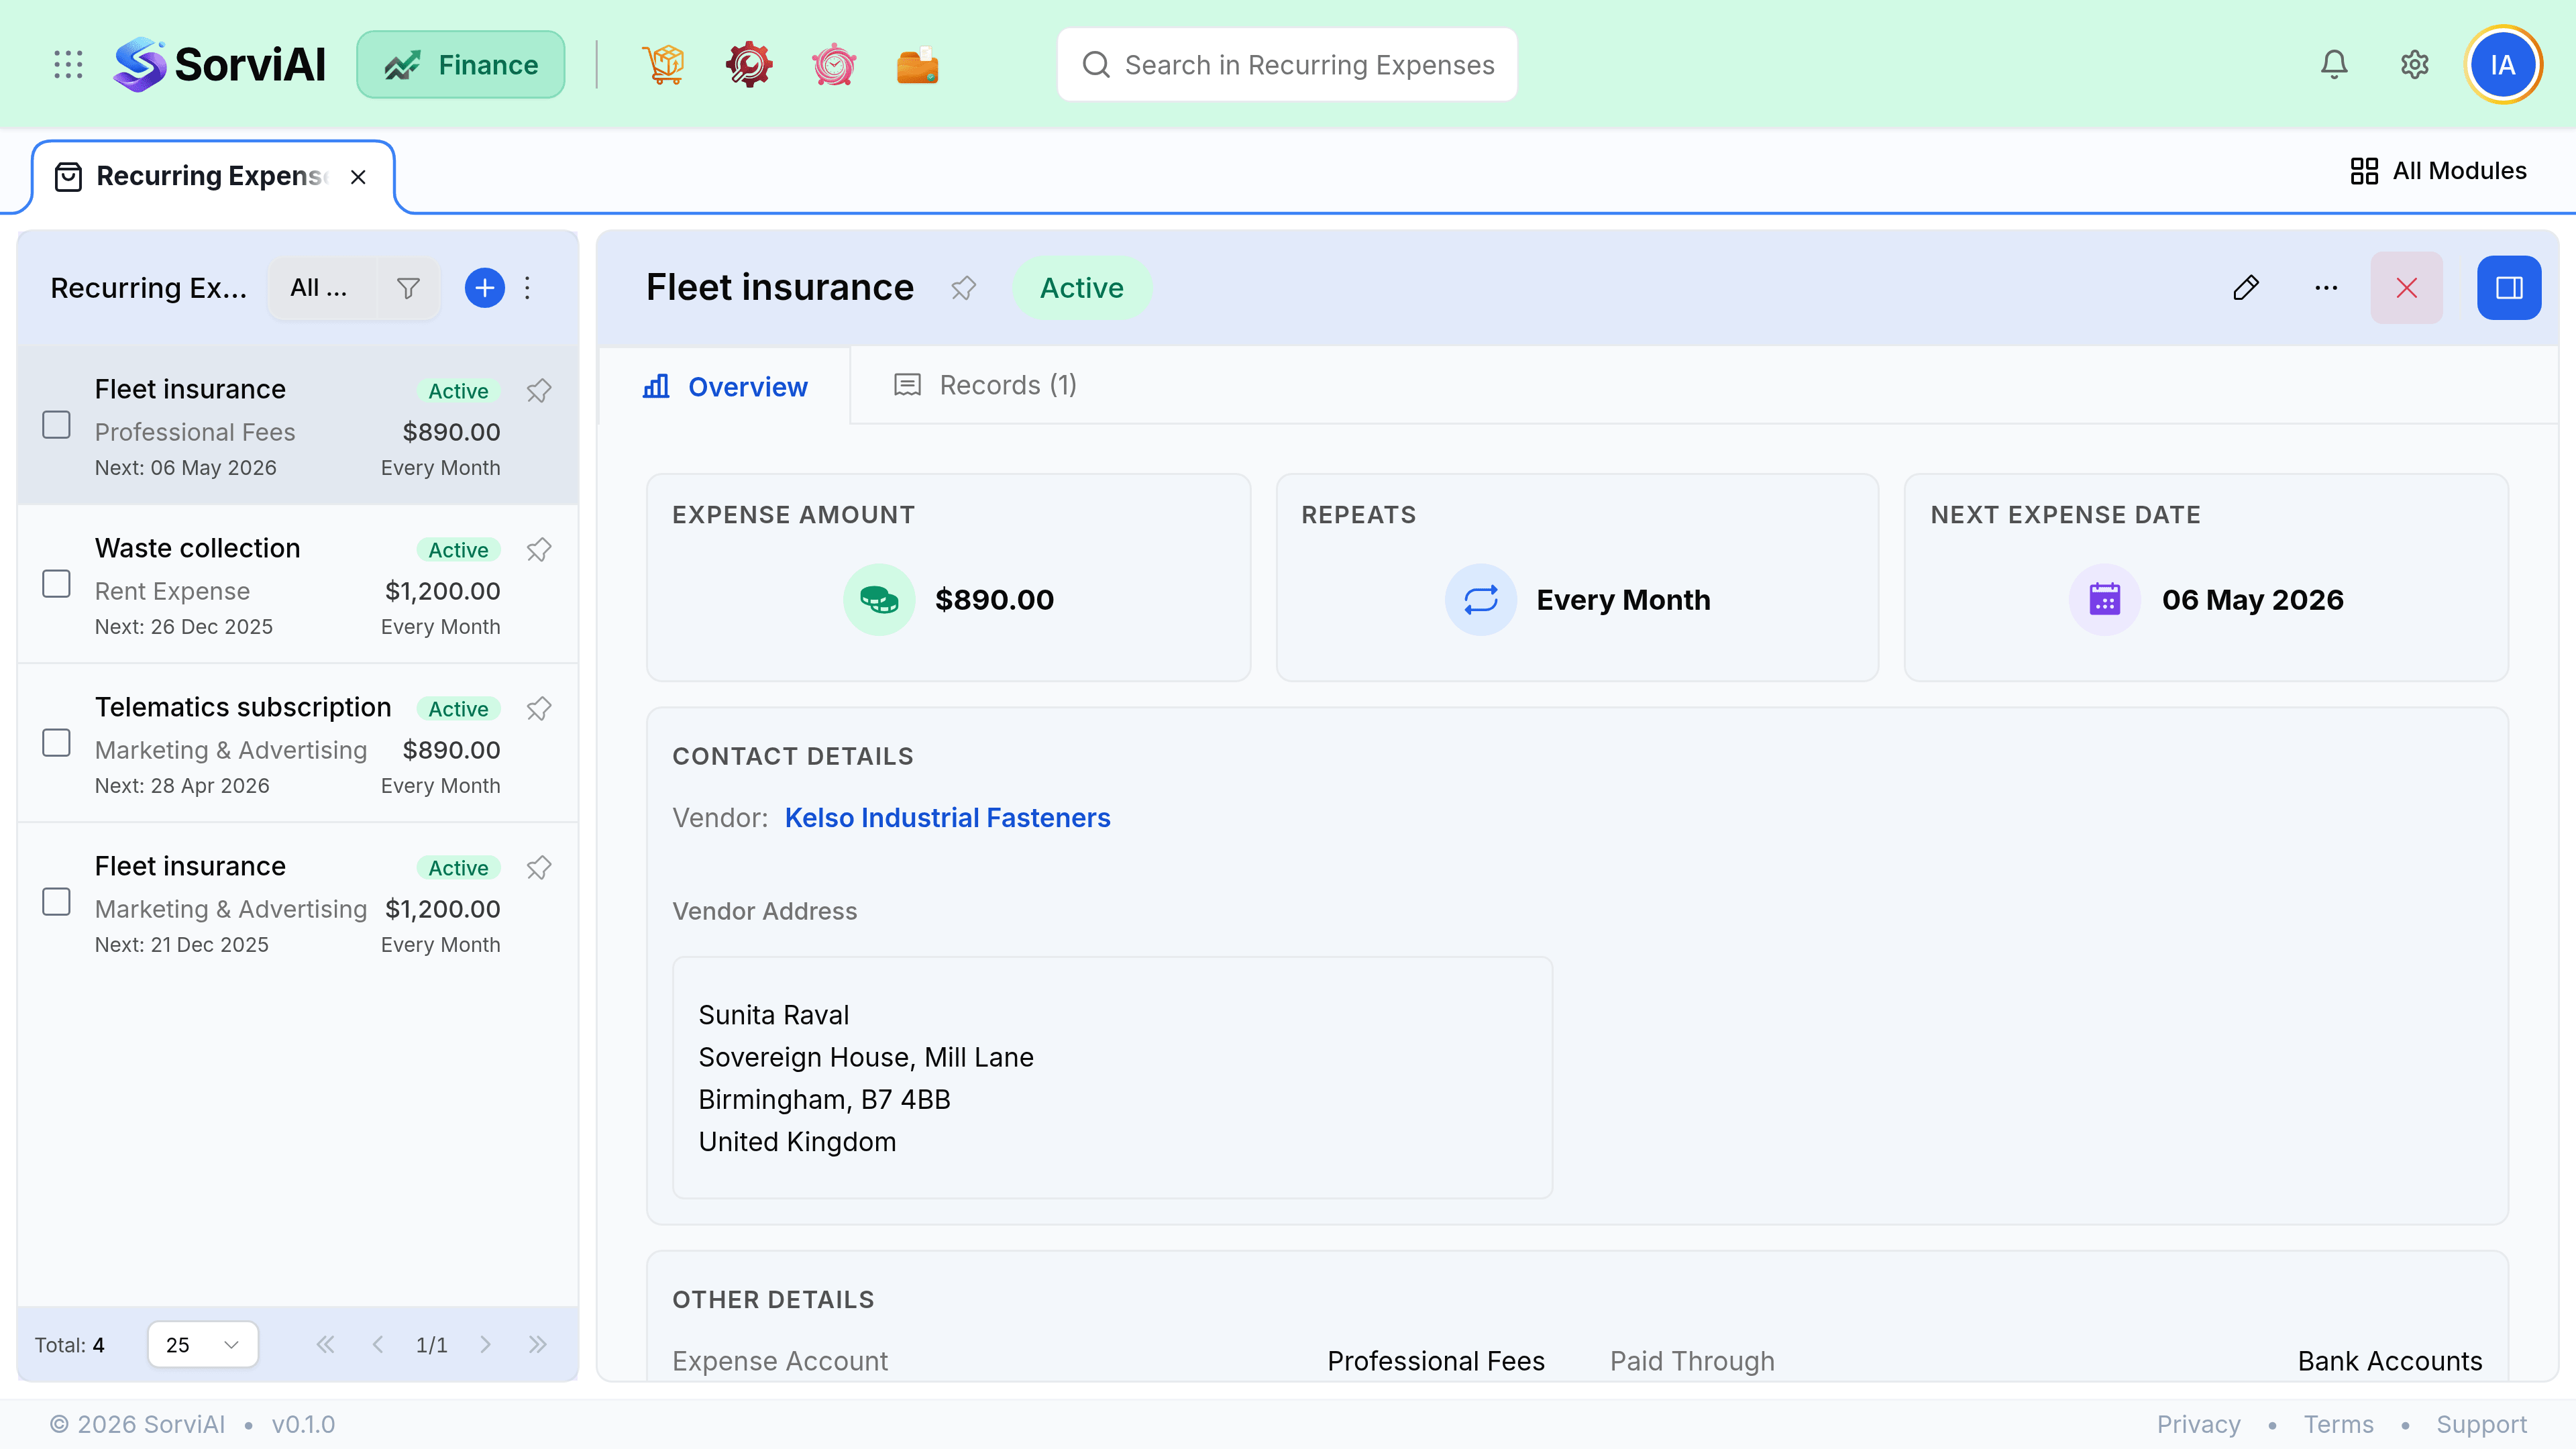
Task: Open the 25 per page dropdown
Action: pos(203,1345)
